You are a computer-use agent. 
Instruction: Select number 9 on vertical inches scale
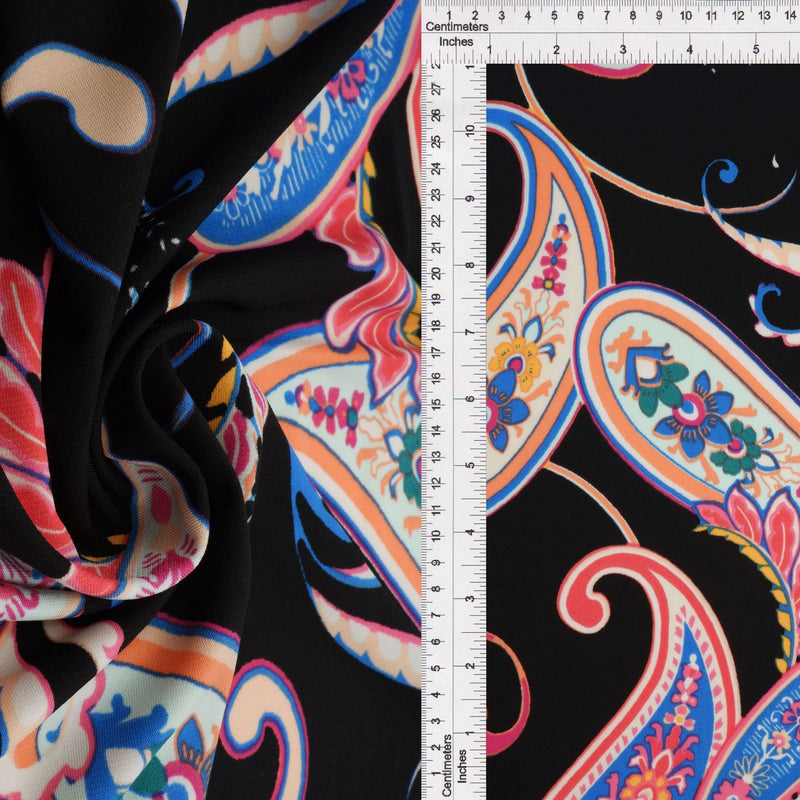click(469, 198)
